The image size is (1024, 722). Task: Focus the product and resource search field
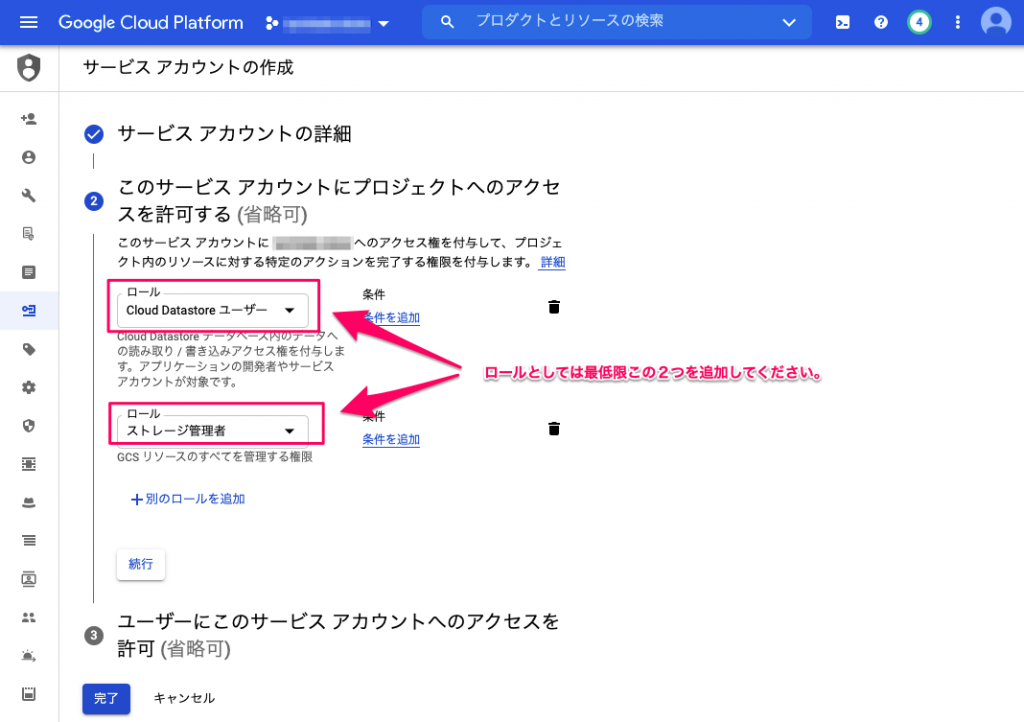coord(616,22)
